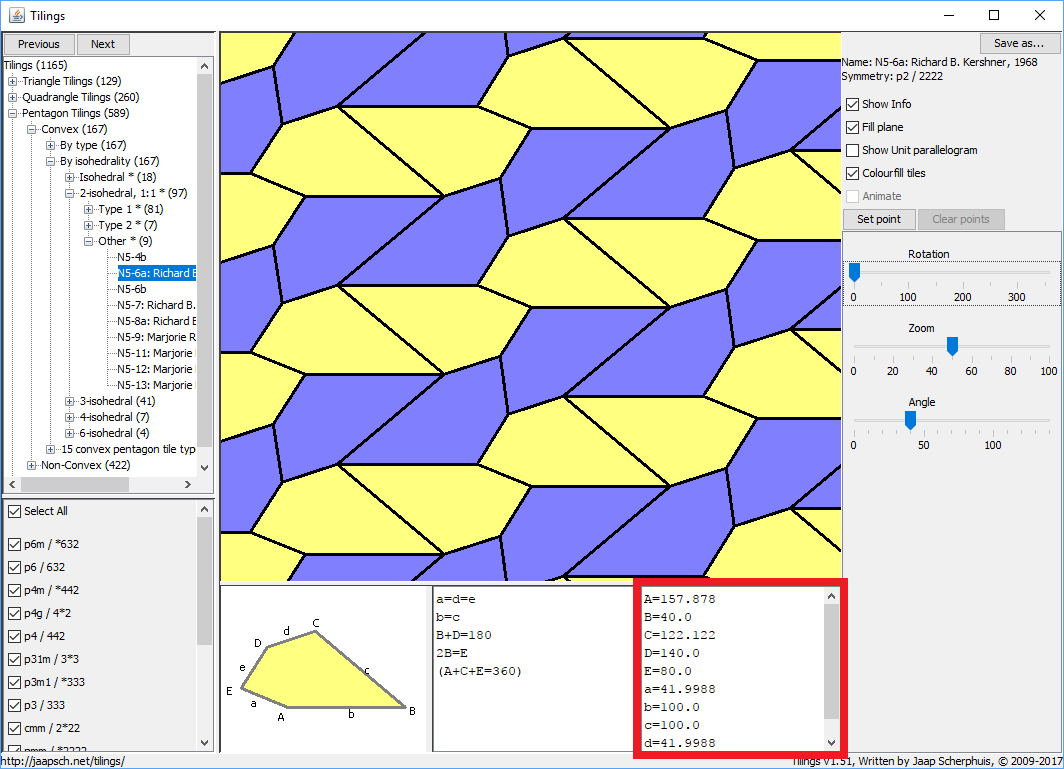This screenshot has height=769, width=1064.
Task: Uncheck the p6 / 632 symmetry filter
Action: point(14,567)
